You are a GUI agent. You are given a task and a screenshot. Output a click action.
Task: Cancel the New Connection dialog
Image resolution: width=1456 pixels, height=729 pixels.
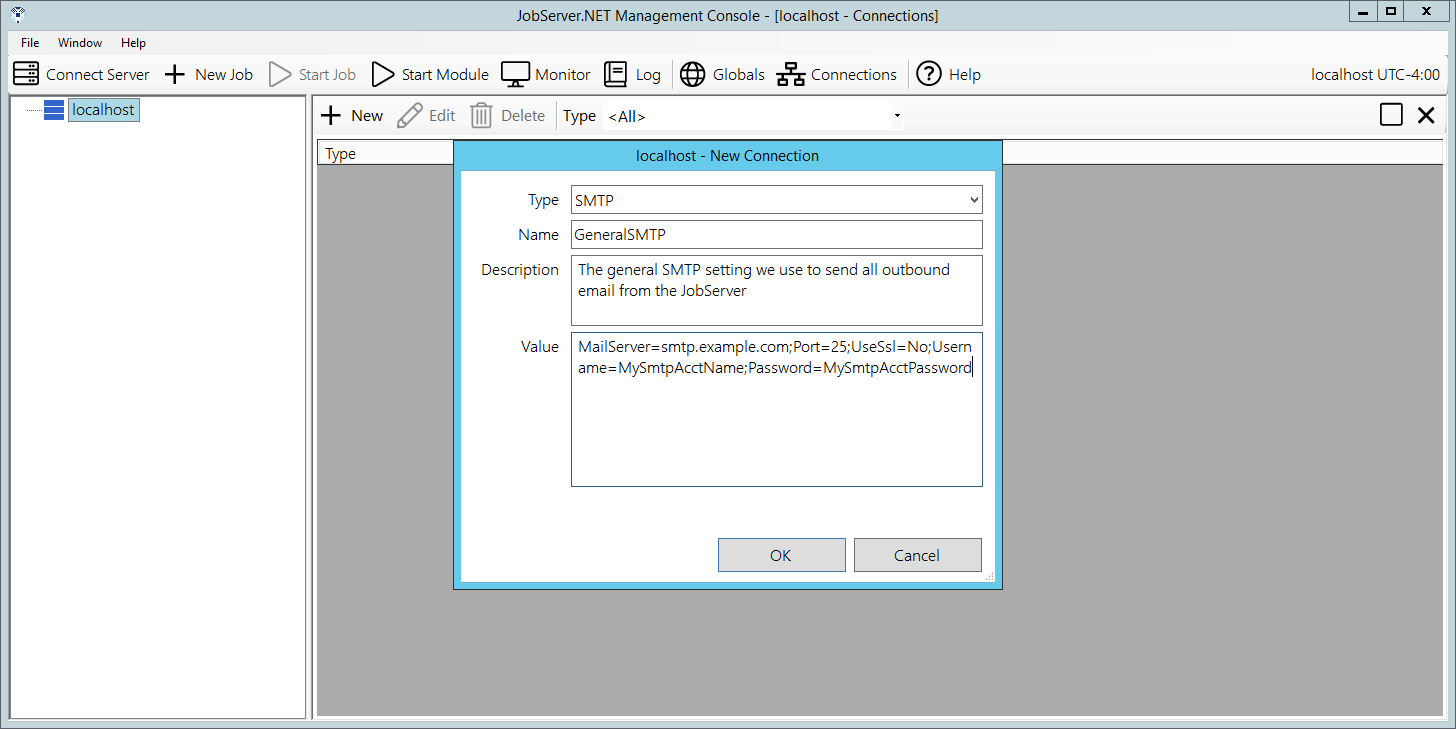(x=917, y=555)
